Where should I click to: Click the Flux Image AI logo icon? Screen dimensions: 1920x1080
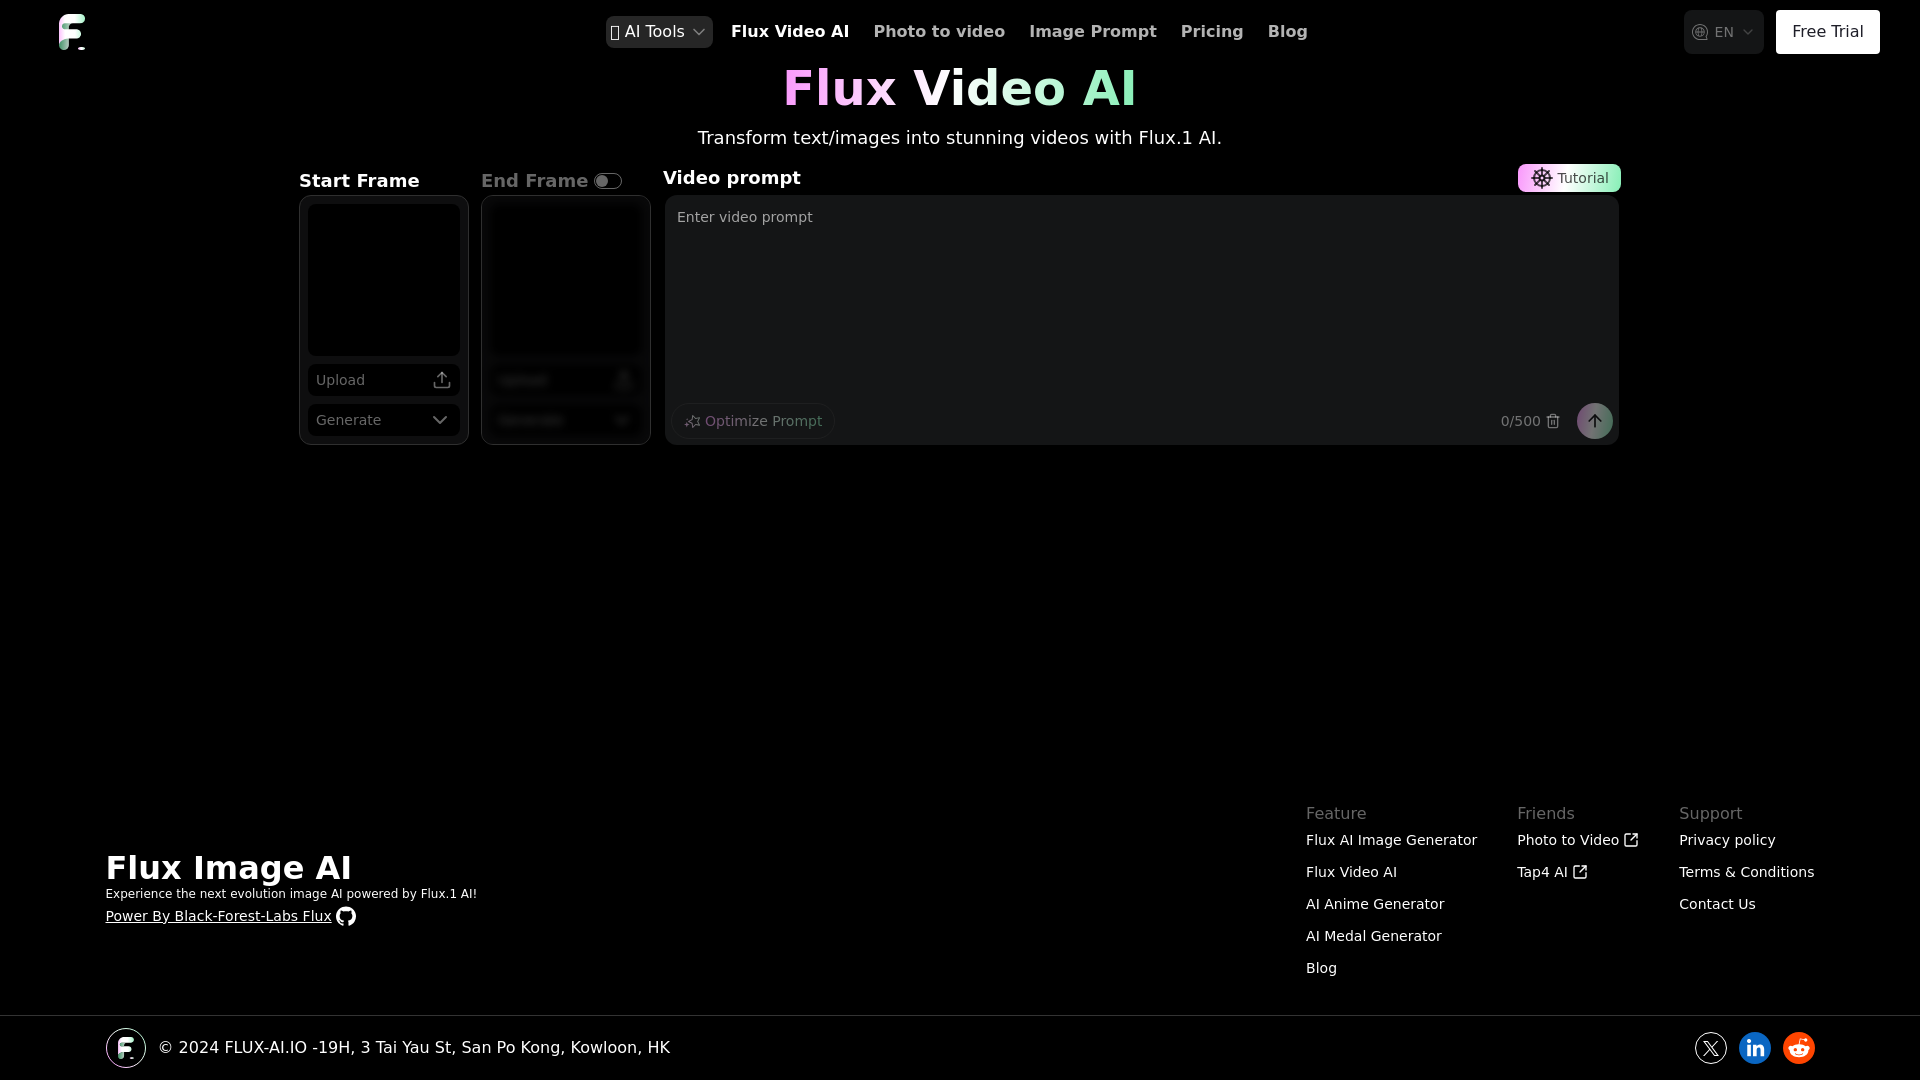tap(73, 32)
